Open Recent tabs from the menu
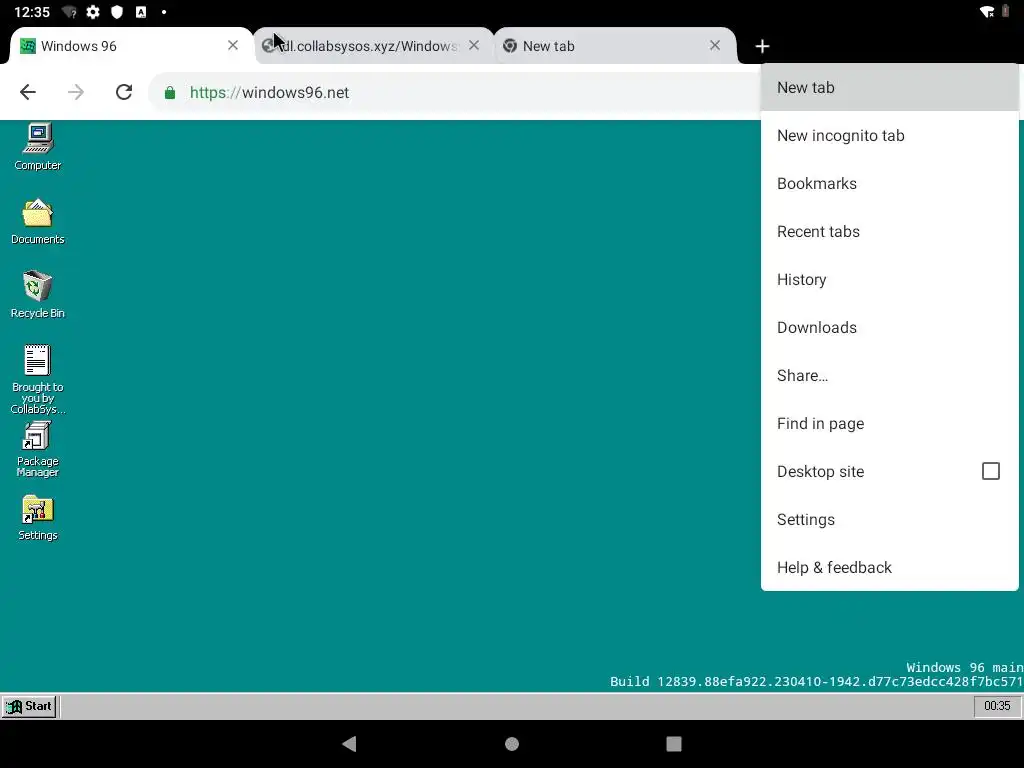 889,231
